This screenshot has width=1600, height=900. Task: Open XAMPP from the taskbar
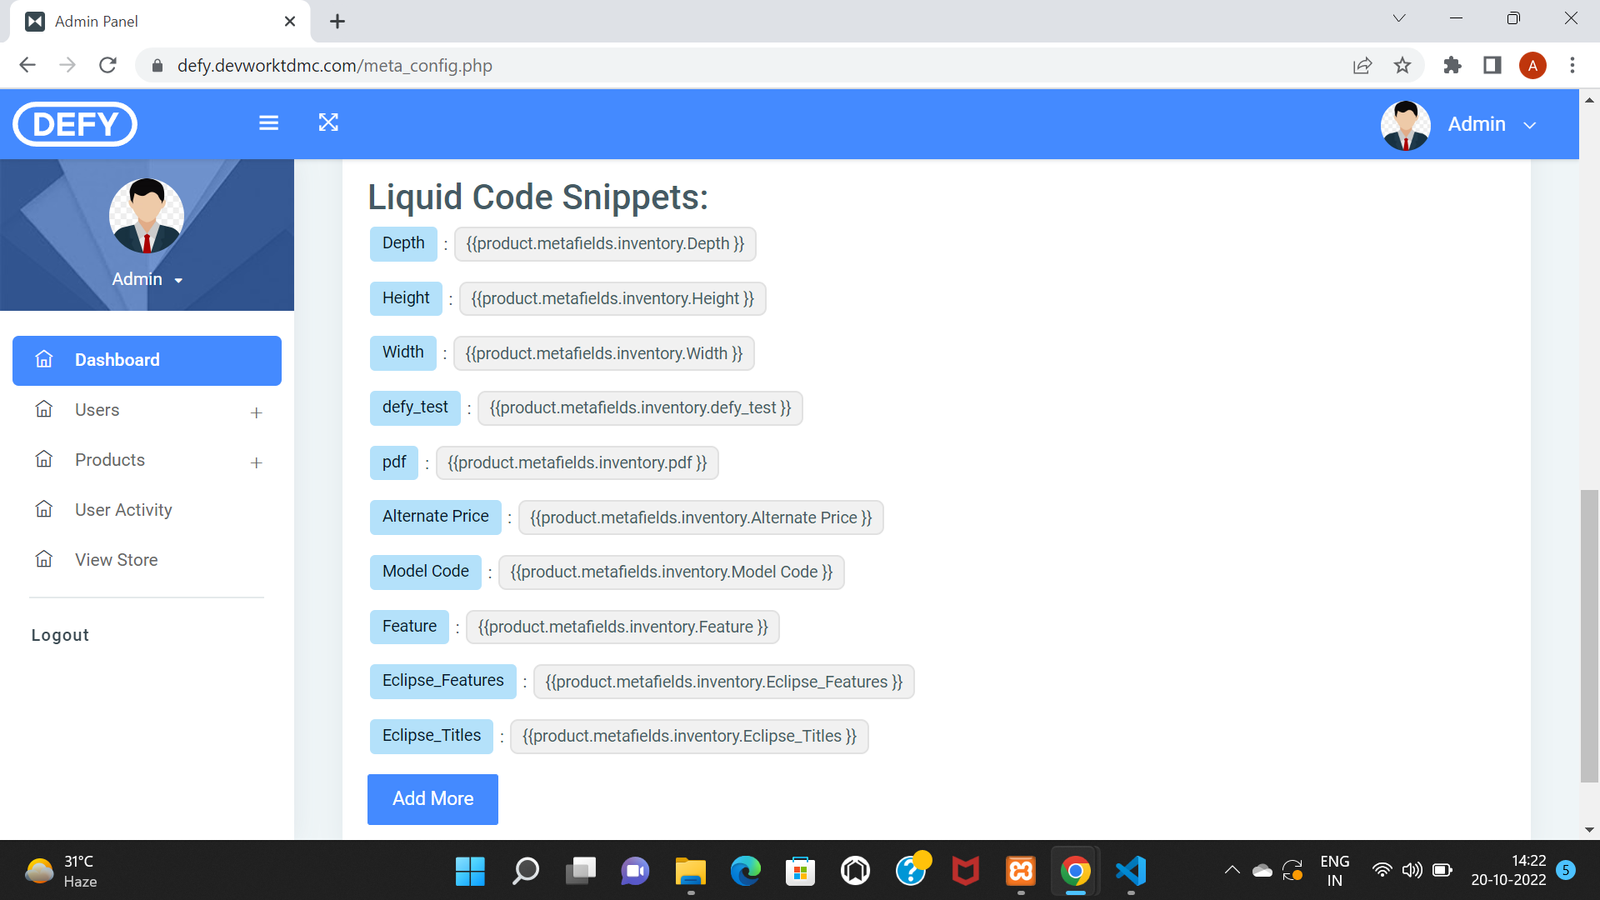click(x=1020, y=871)
